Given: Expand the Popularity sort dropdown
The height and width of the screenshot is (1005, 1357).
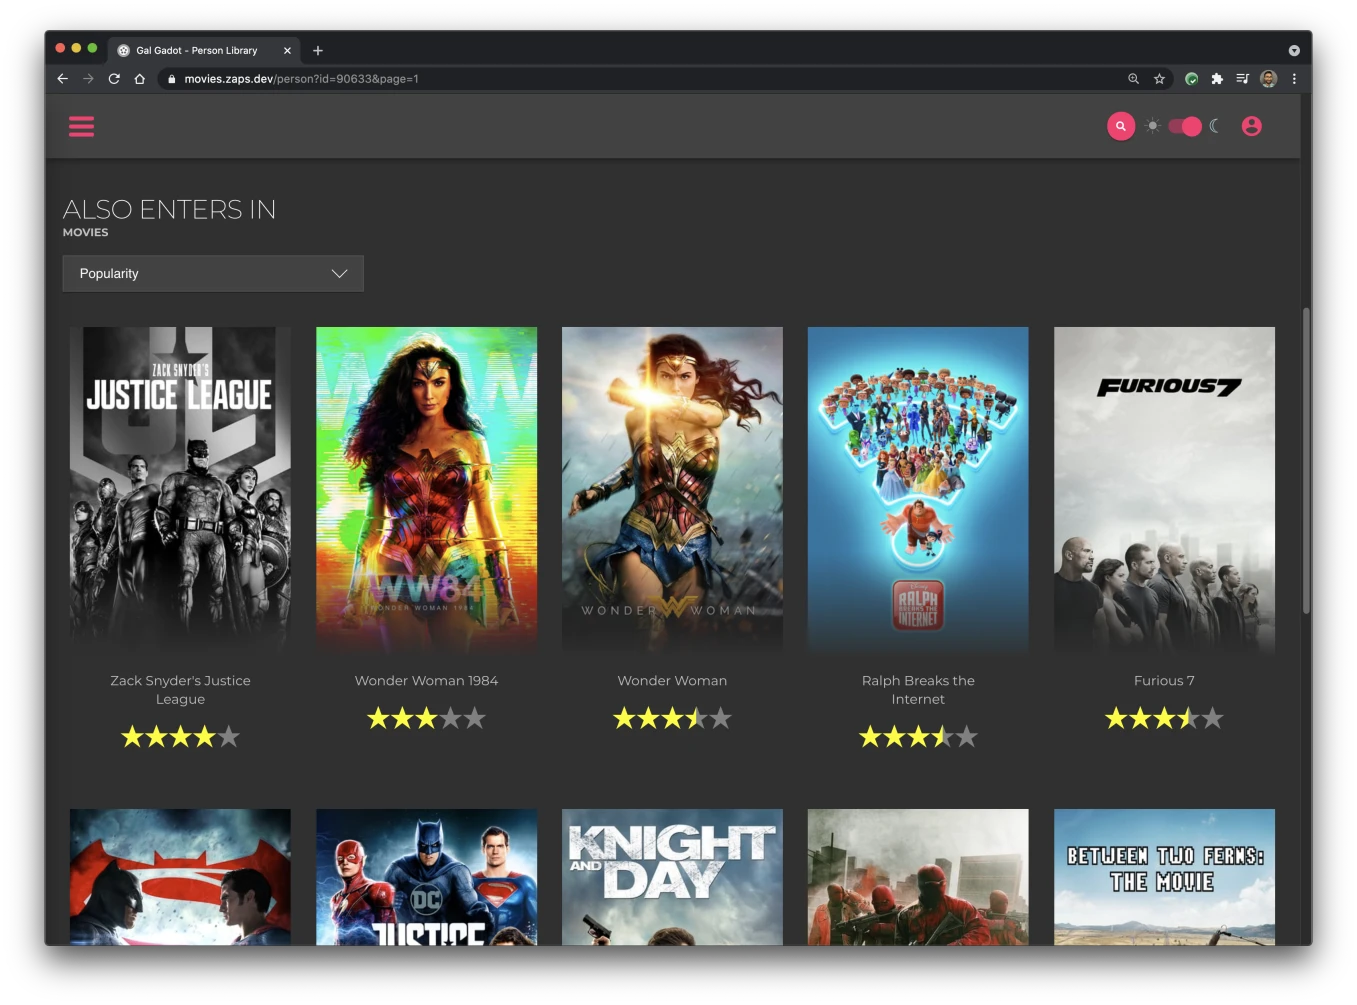Looking at the screenshot, I should tap(213, 273).
